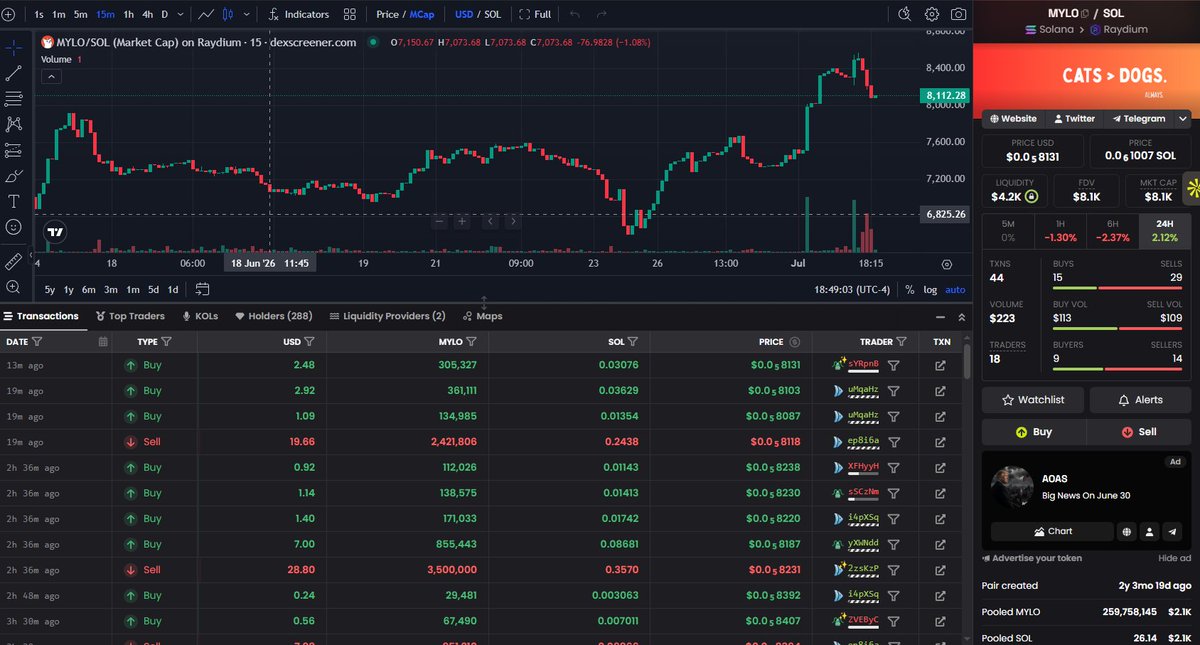
Task: Collapse the Volume indicator legend
Action: pos(50,76)
